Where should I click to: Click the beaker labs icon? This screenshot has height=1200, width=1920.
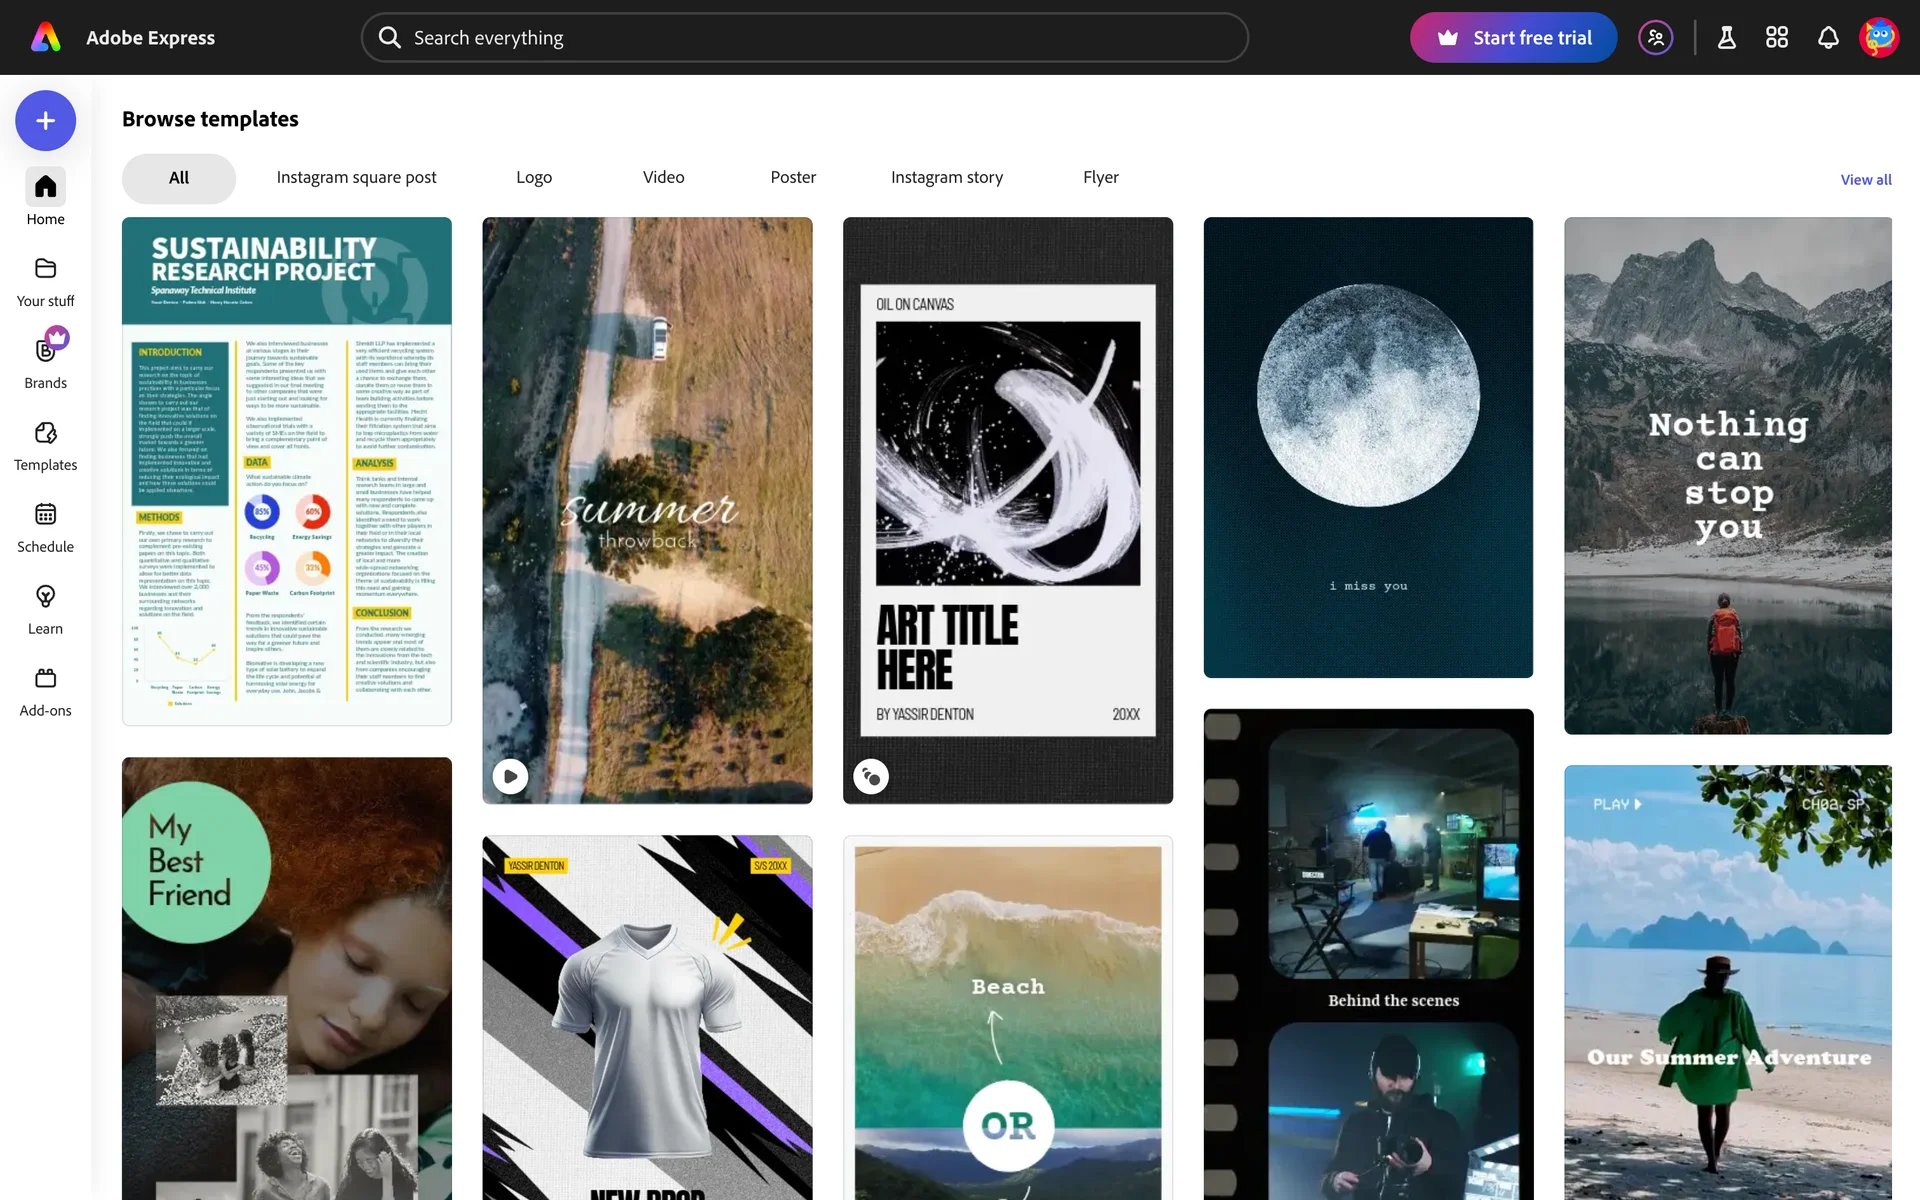coord(1726,38)
